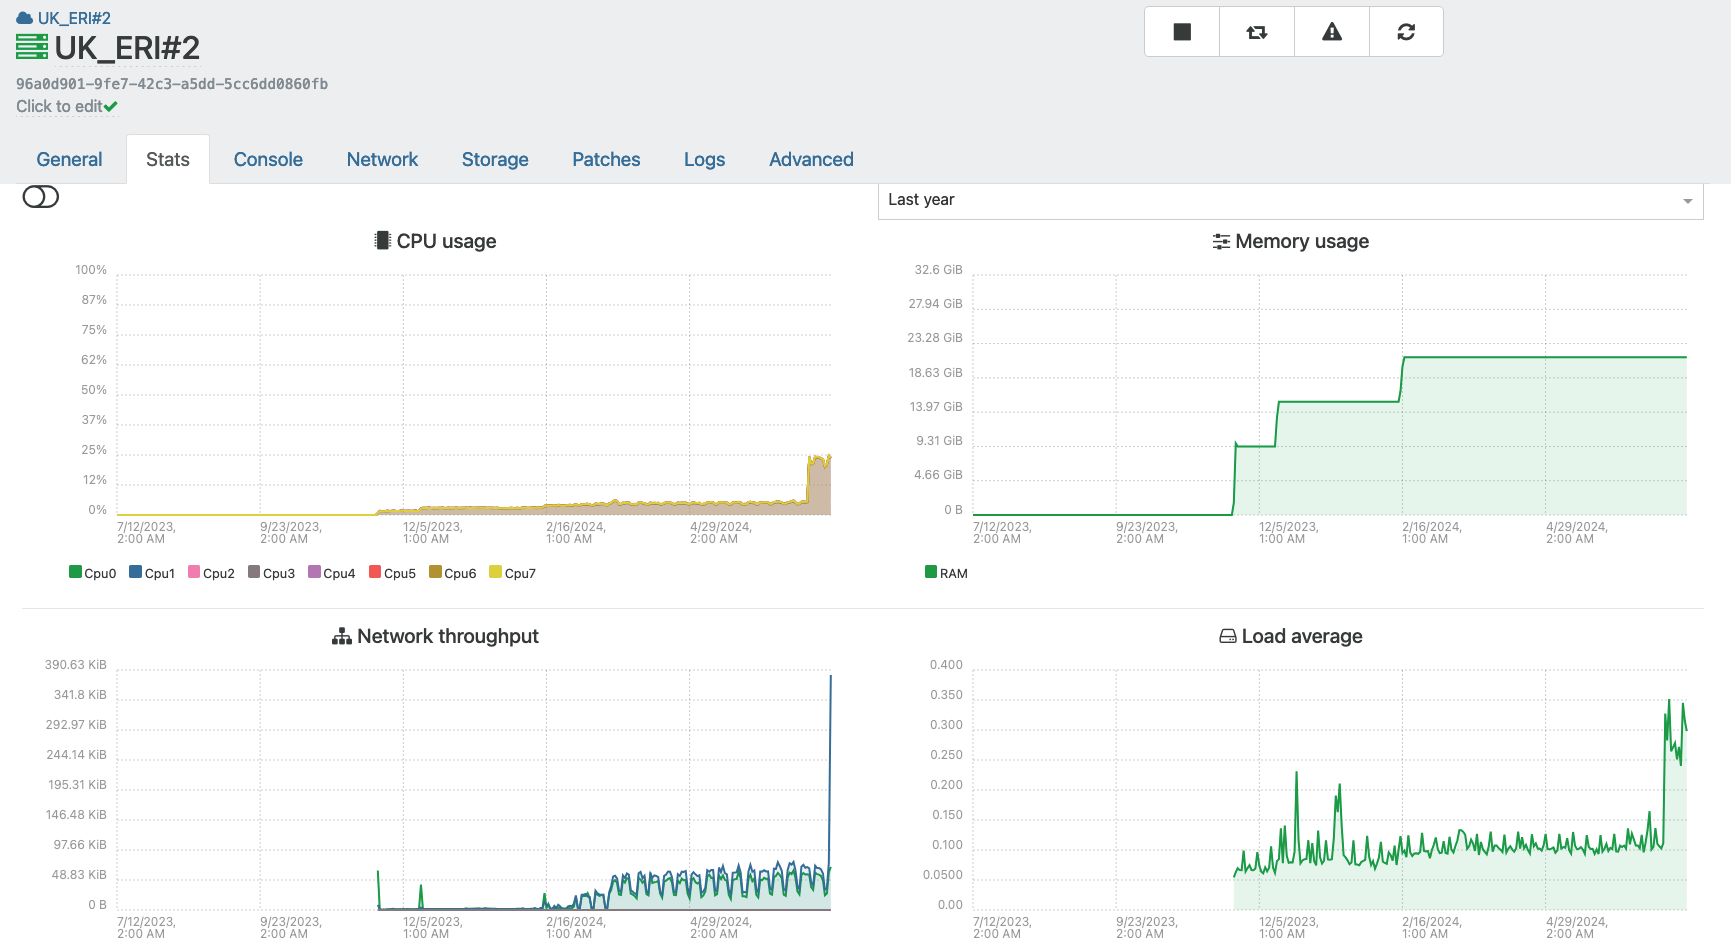
Task: Click the Click to edit description link
Action: 59,106
